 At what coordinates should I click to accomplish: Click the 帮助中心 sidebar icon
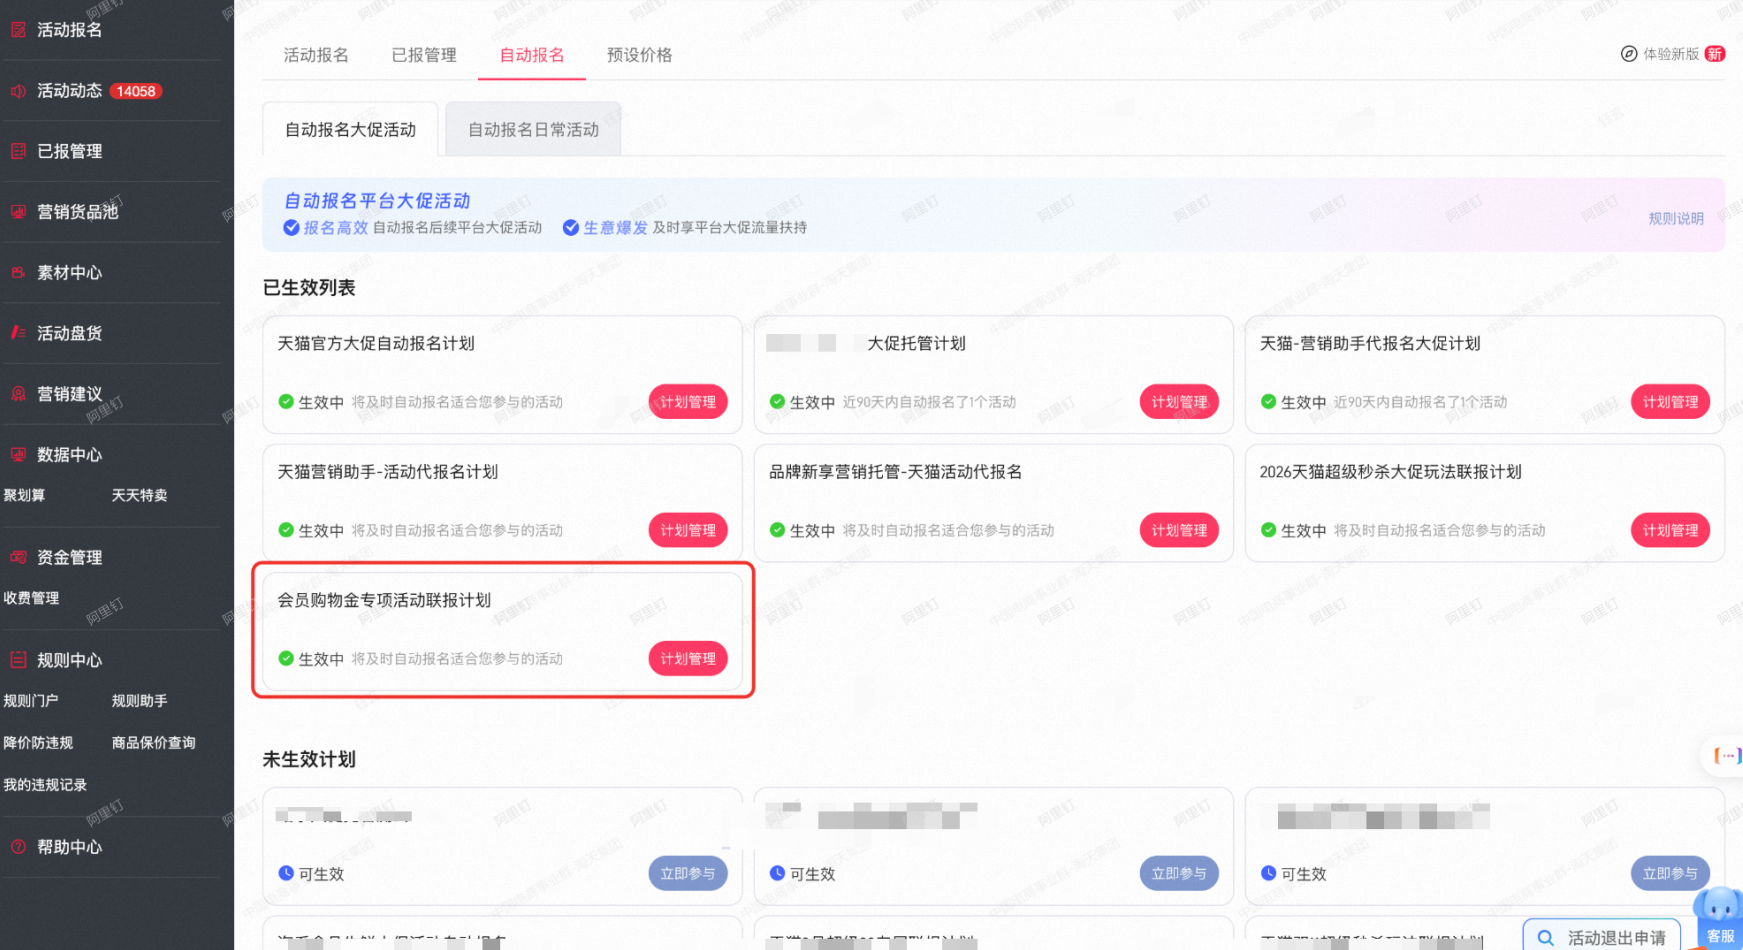(x=18, y=847)
